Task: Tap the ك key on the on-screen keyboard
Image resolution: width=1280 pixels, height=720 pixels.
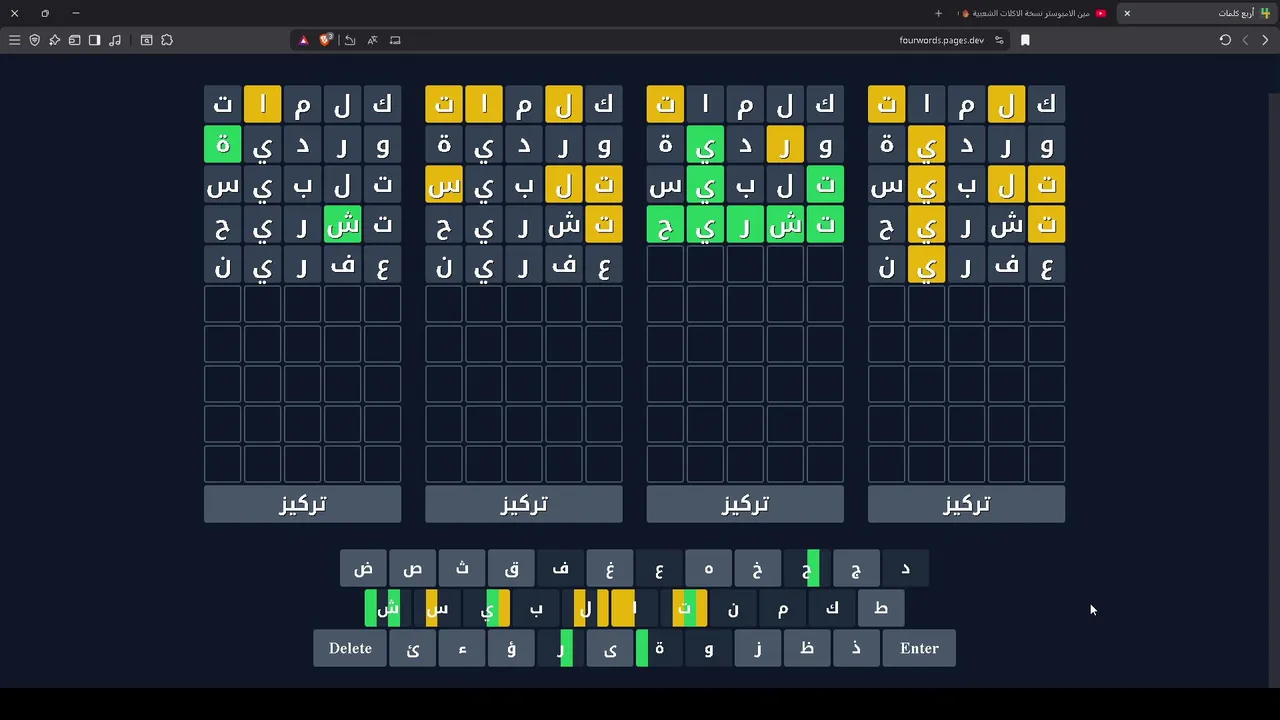Action: point(831,608)
